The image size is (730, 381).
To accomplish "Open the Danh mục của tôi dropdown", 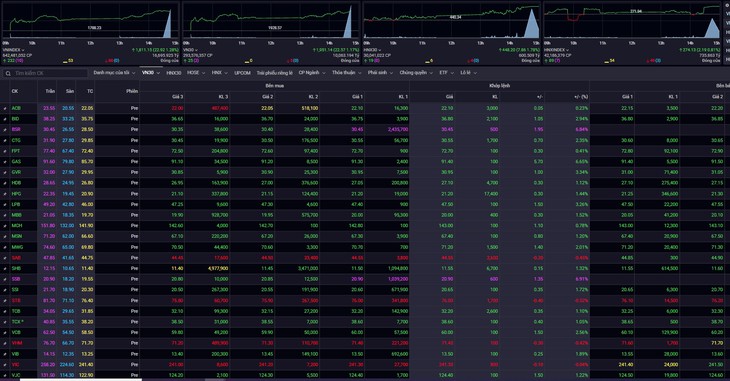I will (x=114, y=73).
